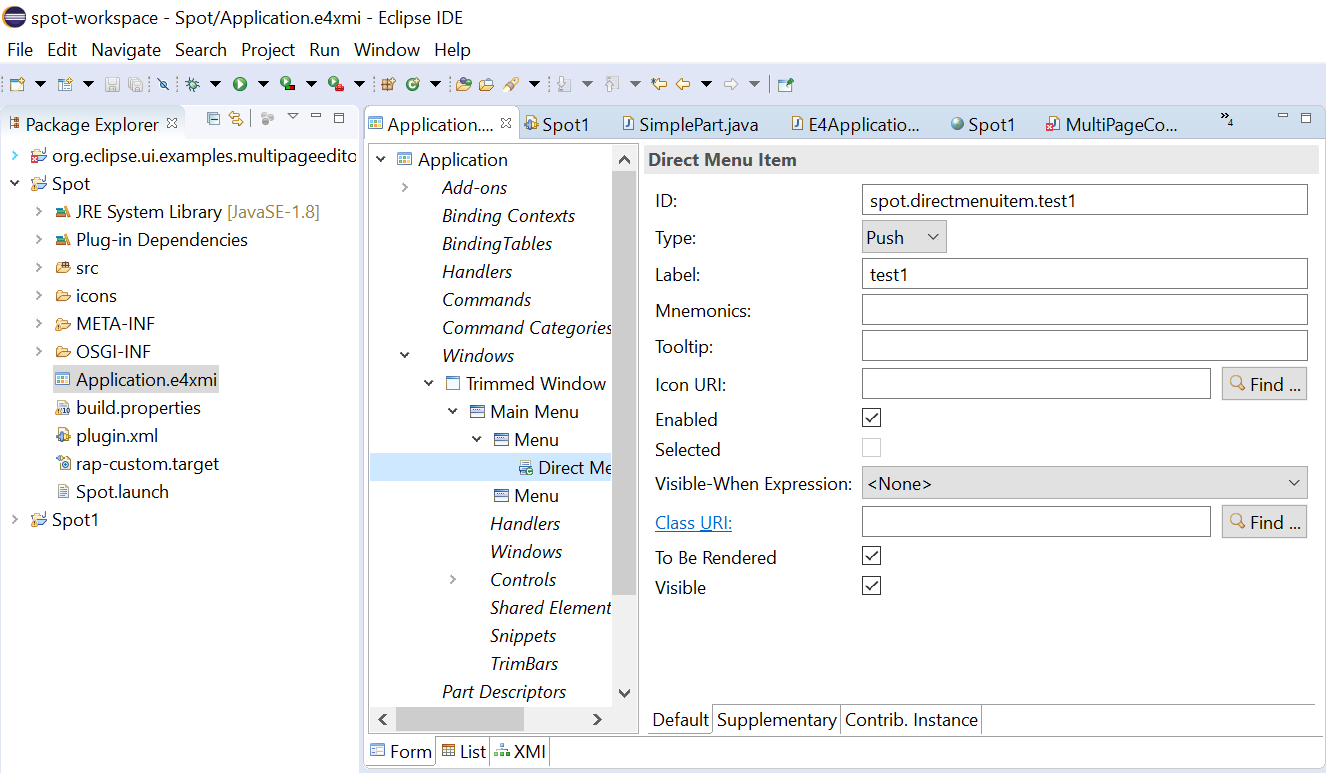Collapse the Spot project node

(x=15, y=184)
